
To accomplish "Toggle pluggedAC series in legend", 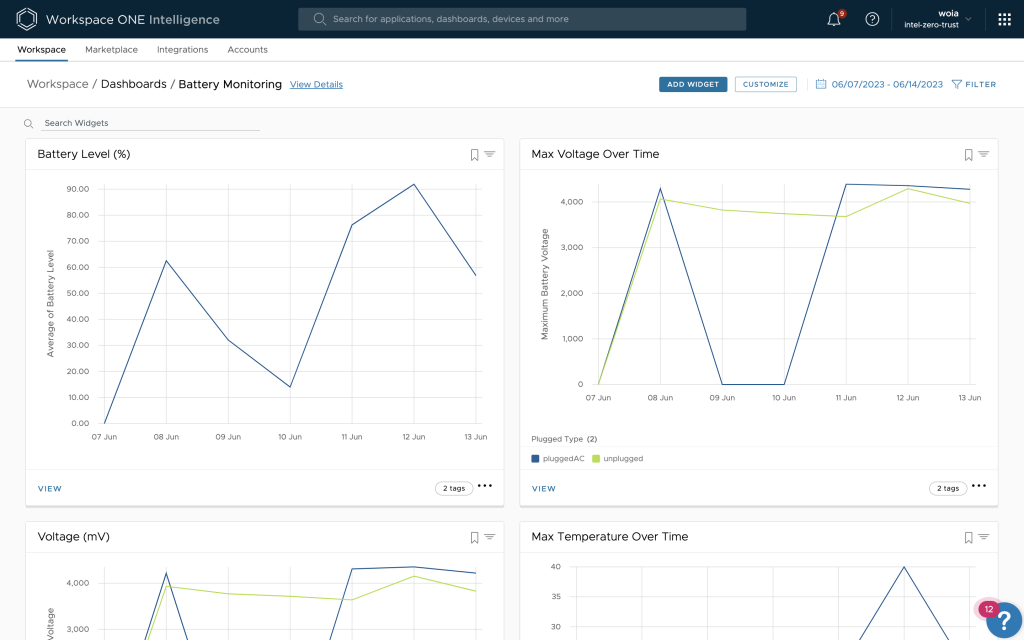I will coord(561,458).
